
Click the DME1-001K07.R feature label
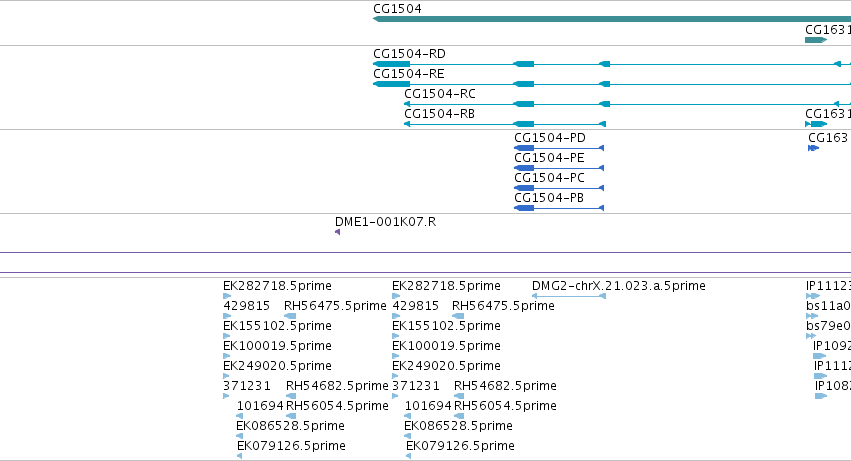point(385,222)
